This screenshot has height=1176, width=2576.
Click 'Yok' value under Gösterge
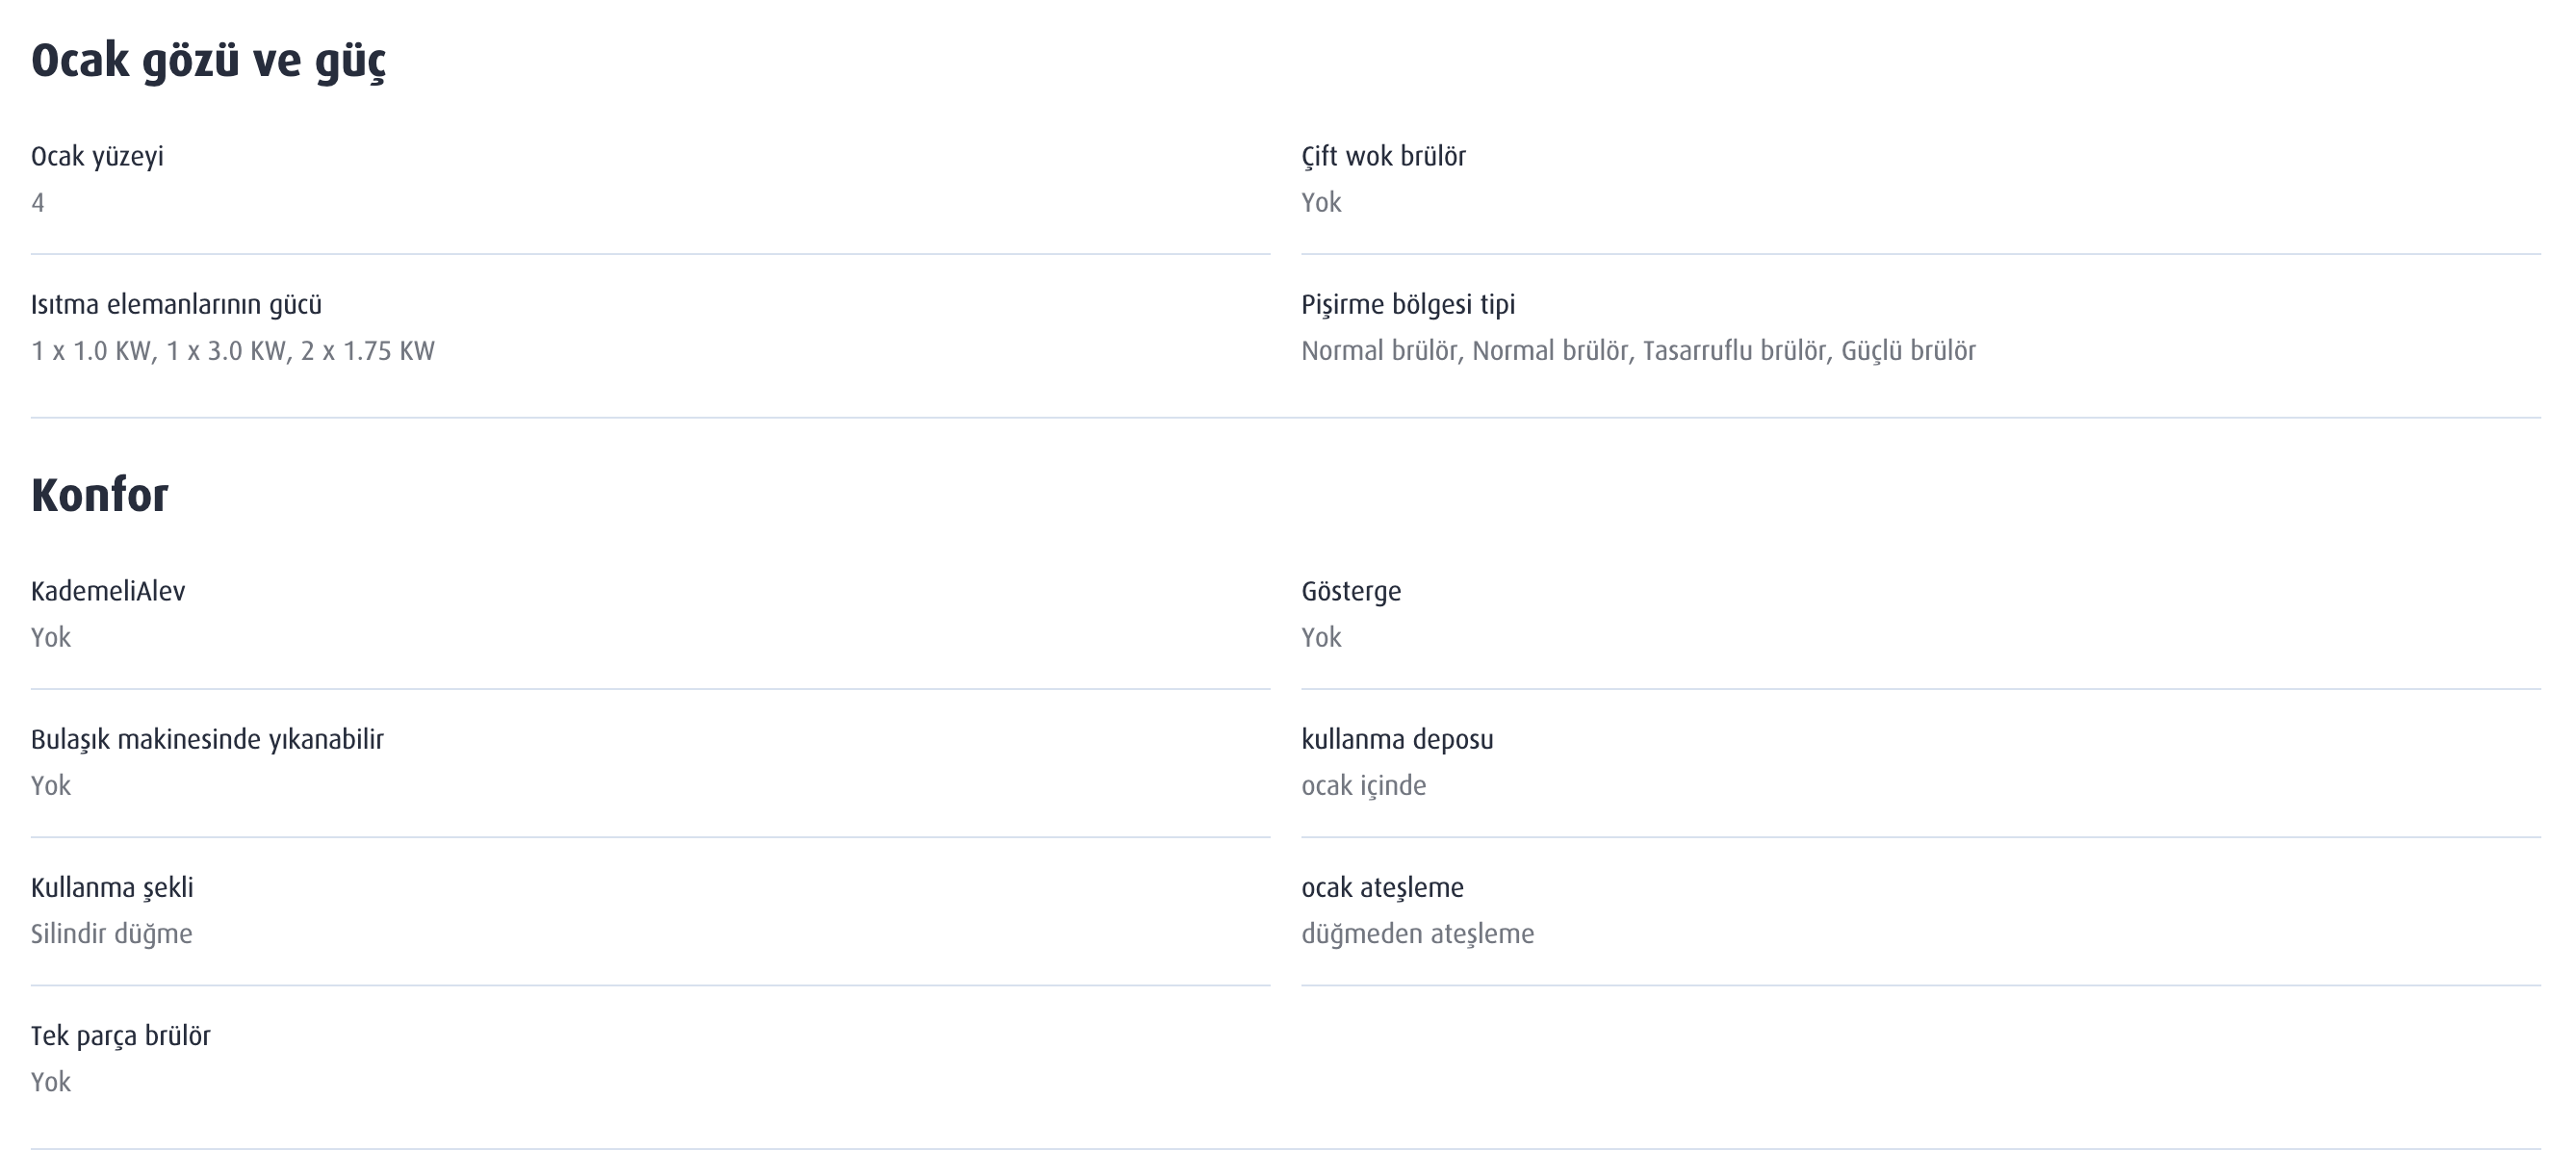[1321, 638]
